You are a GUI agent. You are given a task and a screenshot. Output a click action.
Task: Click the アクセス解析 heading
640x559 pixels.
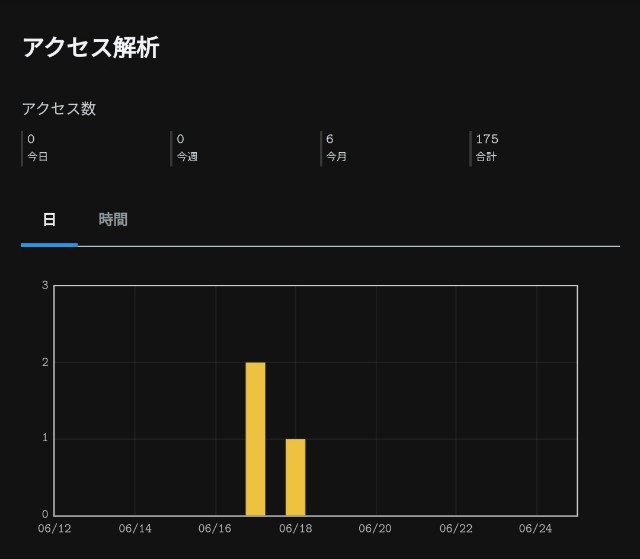point(91,47)
